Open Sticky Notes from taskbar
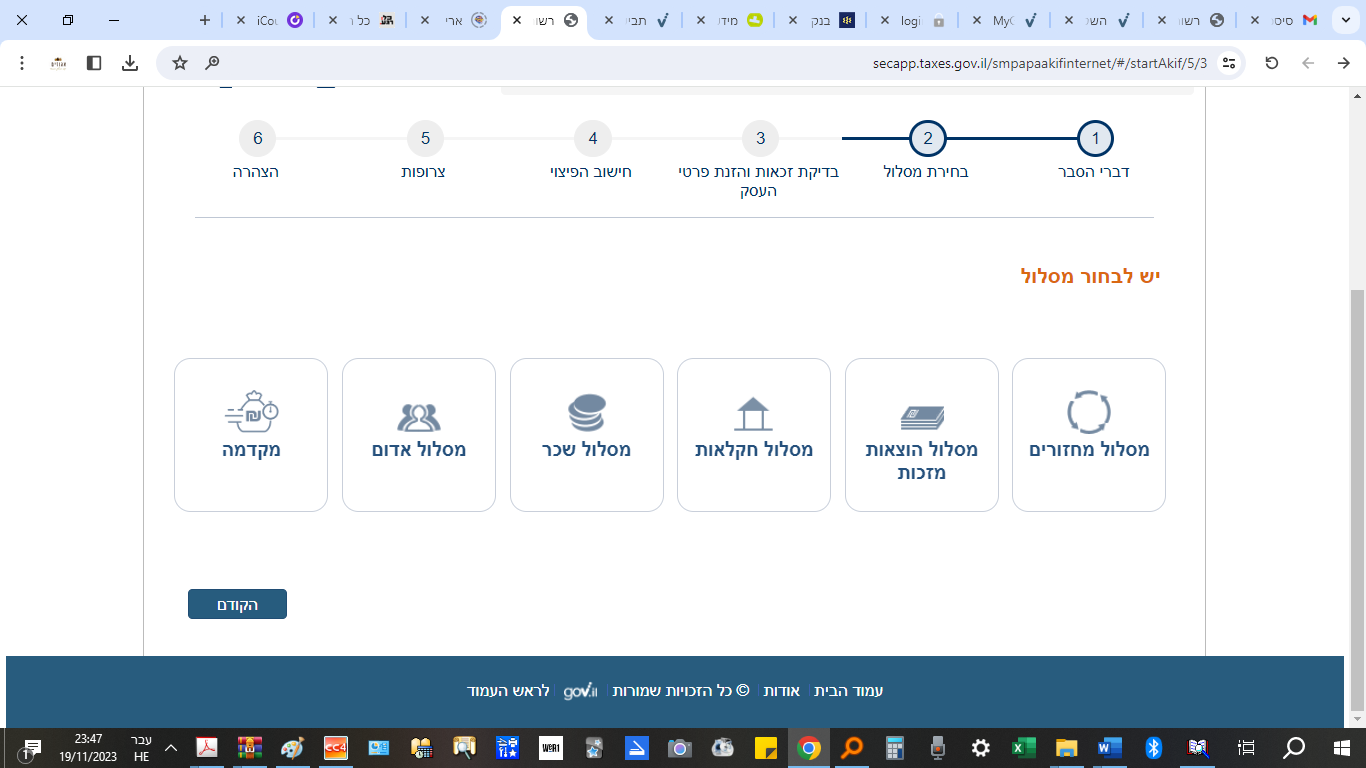This screenshot has width=1366, height=768. (x=766, y=748)
